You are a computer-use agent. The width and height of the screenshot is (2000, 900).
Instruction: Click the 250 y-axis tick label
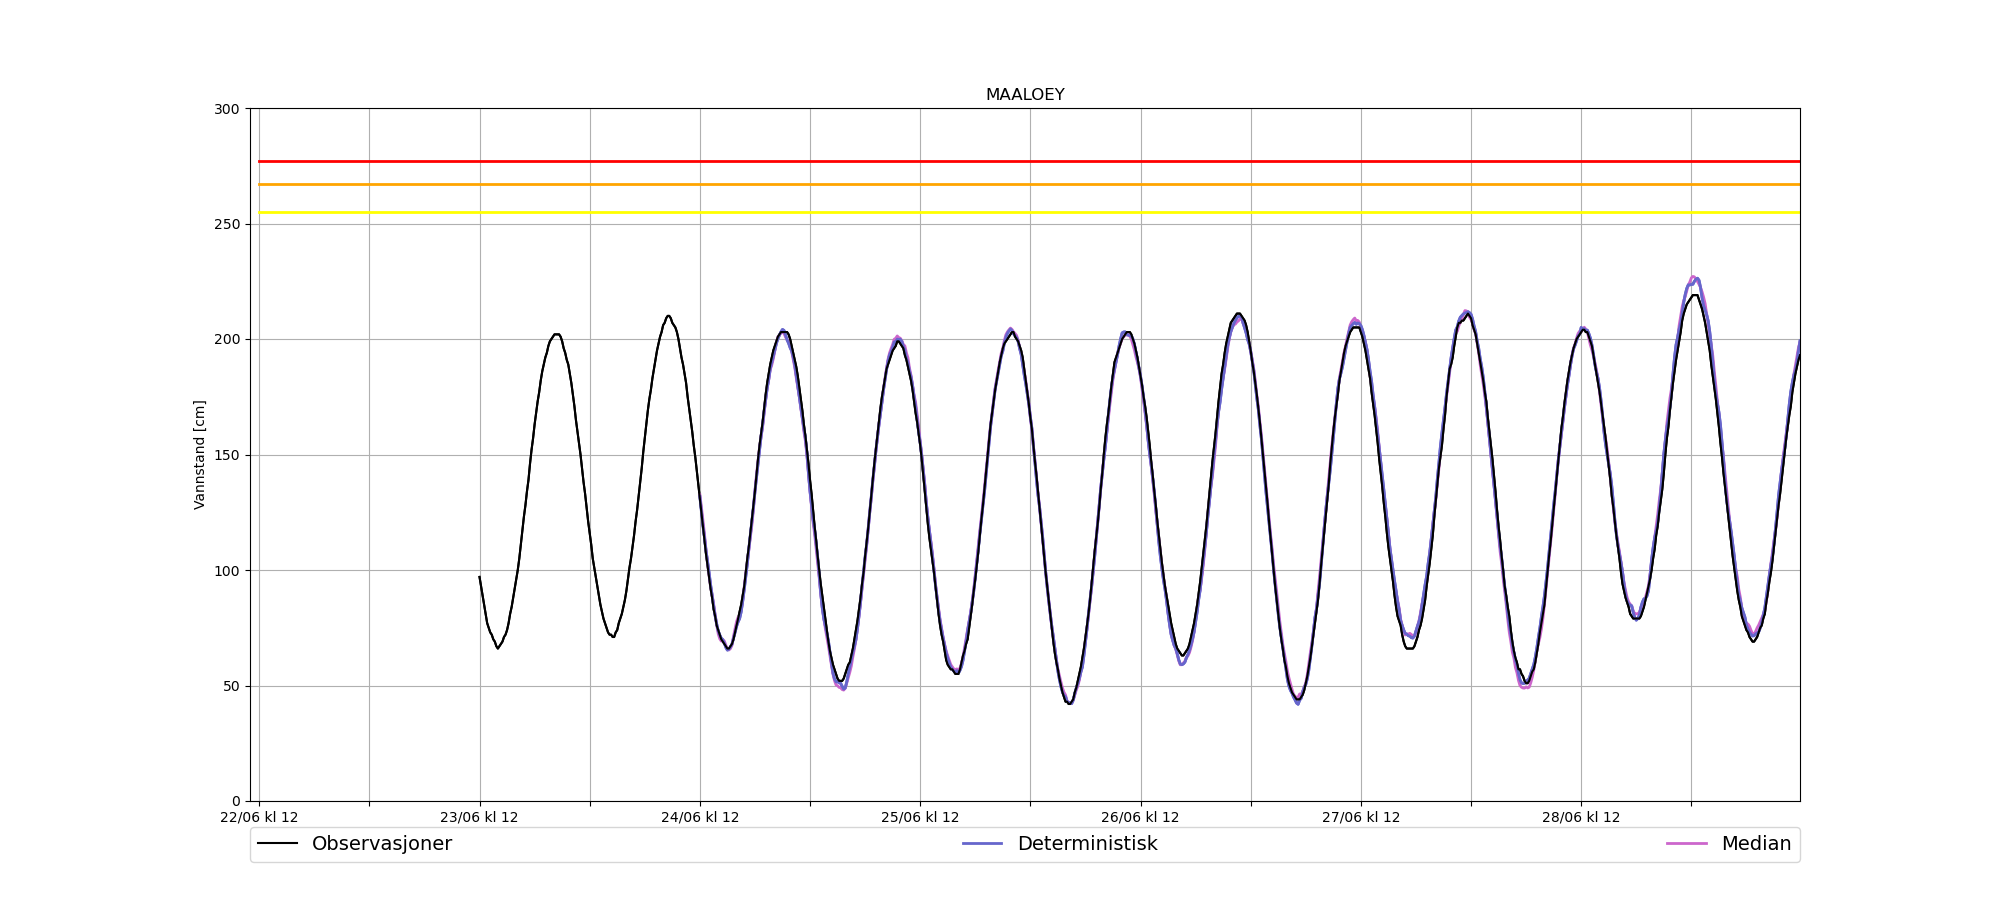[228, 224]
